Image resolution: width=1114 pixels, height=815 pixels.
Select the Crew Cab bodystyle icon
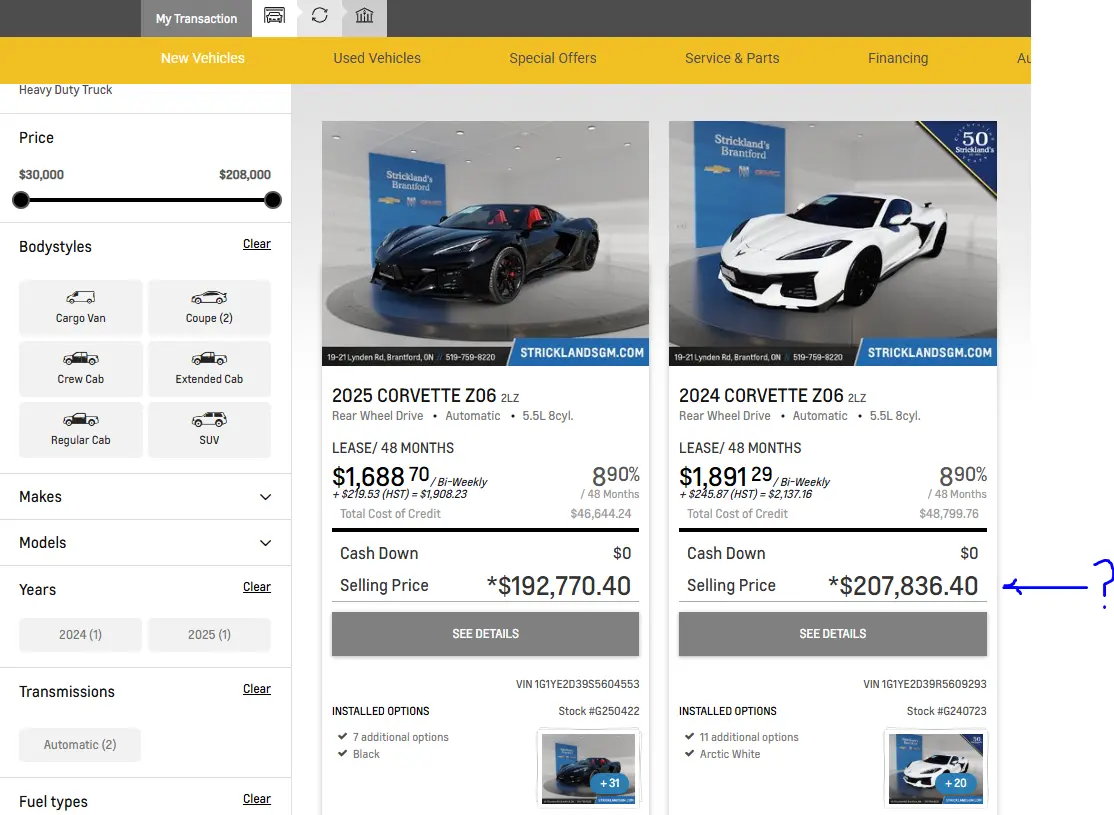pyautogui.click(x=81, y=359)
